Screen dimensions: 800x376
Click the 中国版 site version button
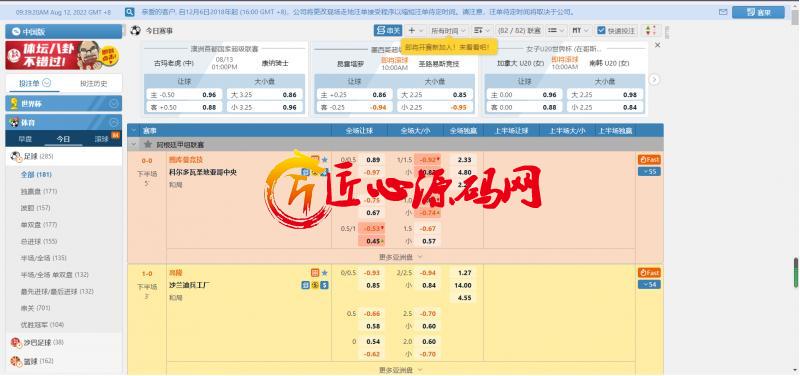click(x=64, y=32)
